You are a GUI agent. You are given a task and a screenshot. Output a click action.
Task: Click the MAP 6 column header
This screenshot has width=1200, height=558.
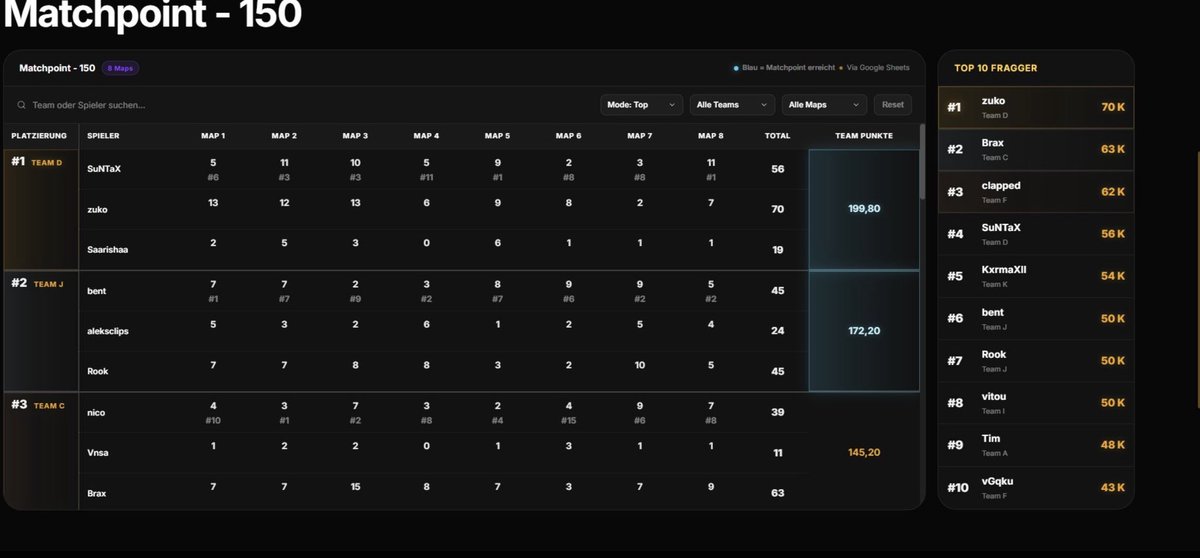568,136
